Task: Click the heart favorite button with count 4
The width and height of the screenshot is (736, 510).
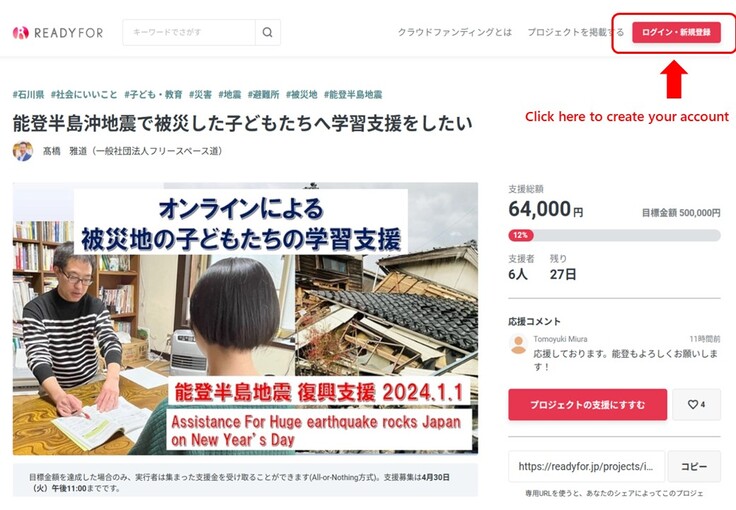Action: (696, 404)
